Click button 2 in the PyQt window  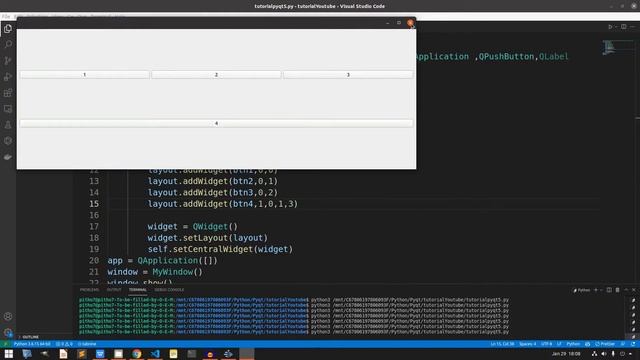pyautogui.click(x=216, y=75)
